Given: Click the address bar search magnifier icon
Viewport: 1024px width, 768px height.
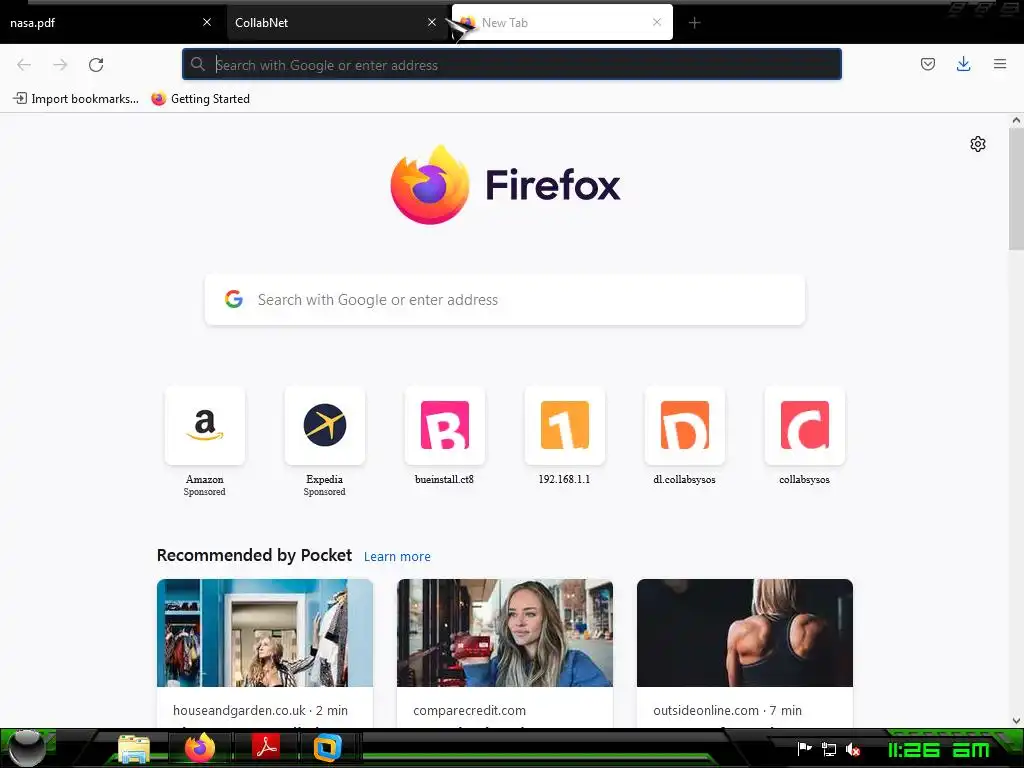Looking at the screenshot, I should click(x=198, y=64).
